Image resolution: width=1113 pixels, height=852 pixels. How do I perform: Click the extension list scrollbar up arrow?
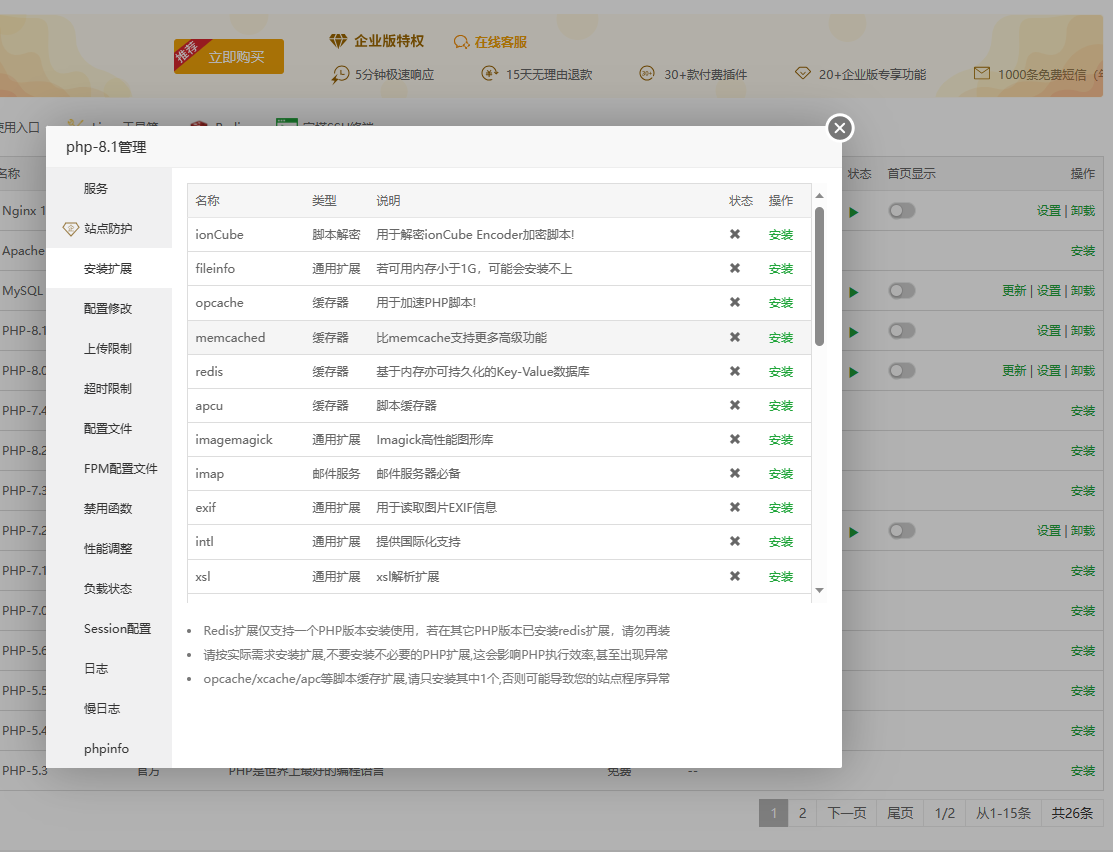819,195
